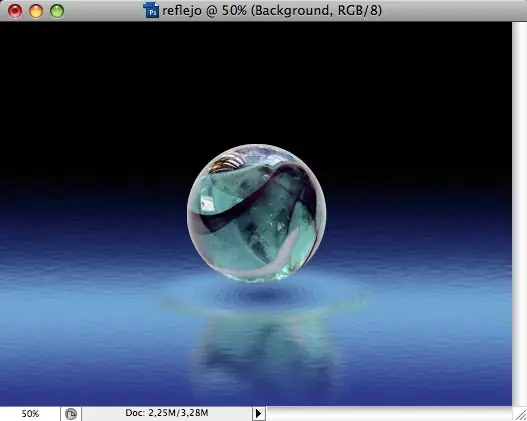The image size is (527, 421).
Task: Open the status bar options arrow menu
Action: (x=258, y=414)
